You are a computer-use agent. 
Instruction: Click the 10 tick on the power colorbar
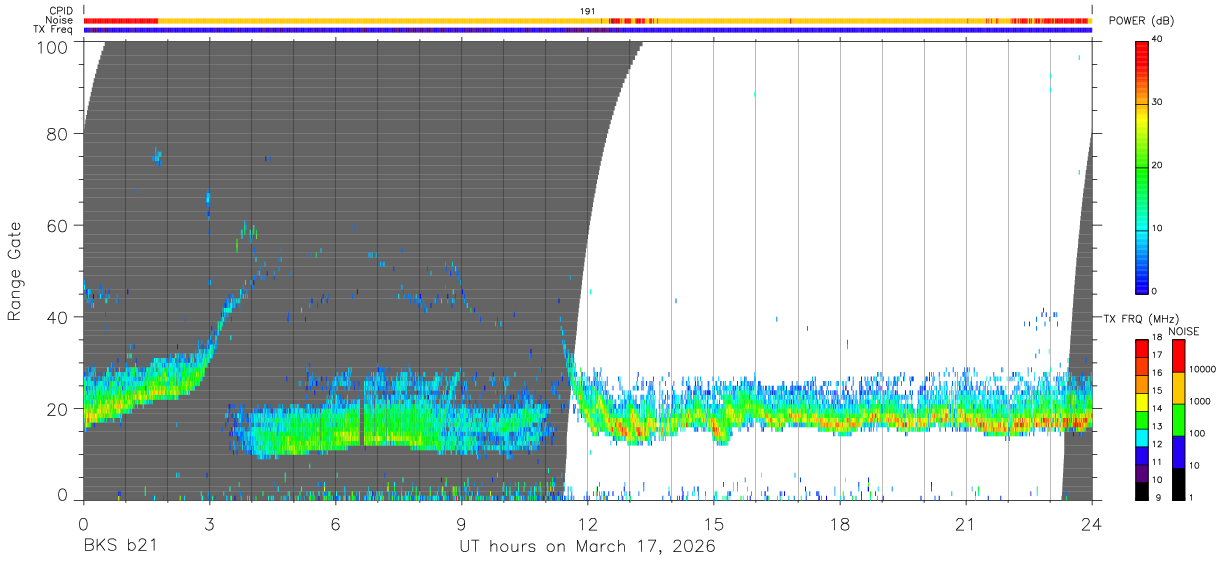pyautogui.click(x=1156, y=228)
